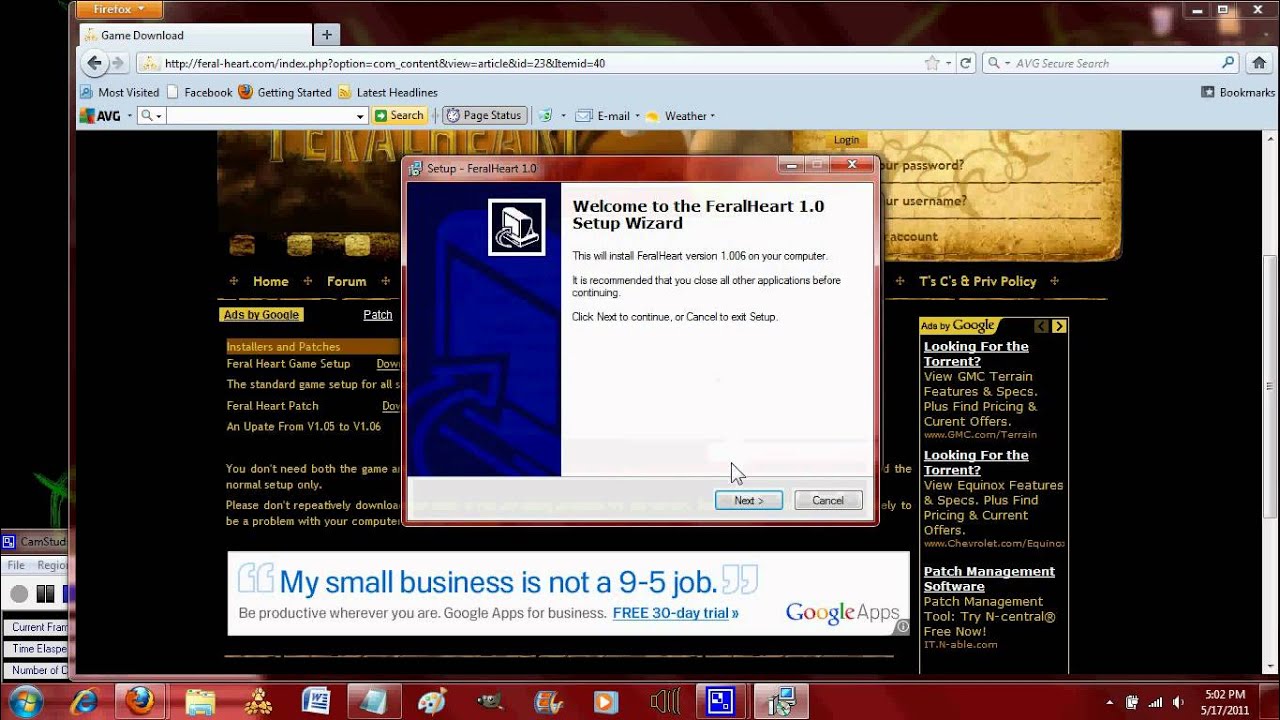Click the ad info icon on banner
The height and width of the screenshot is (720, 1280).
tap(902, 627)
